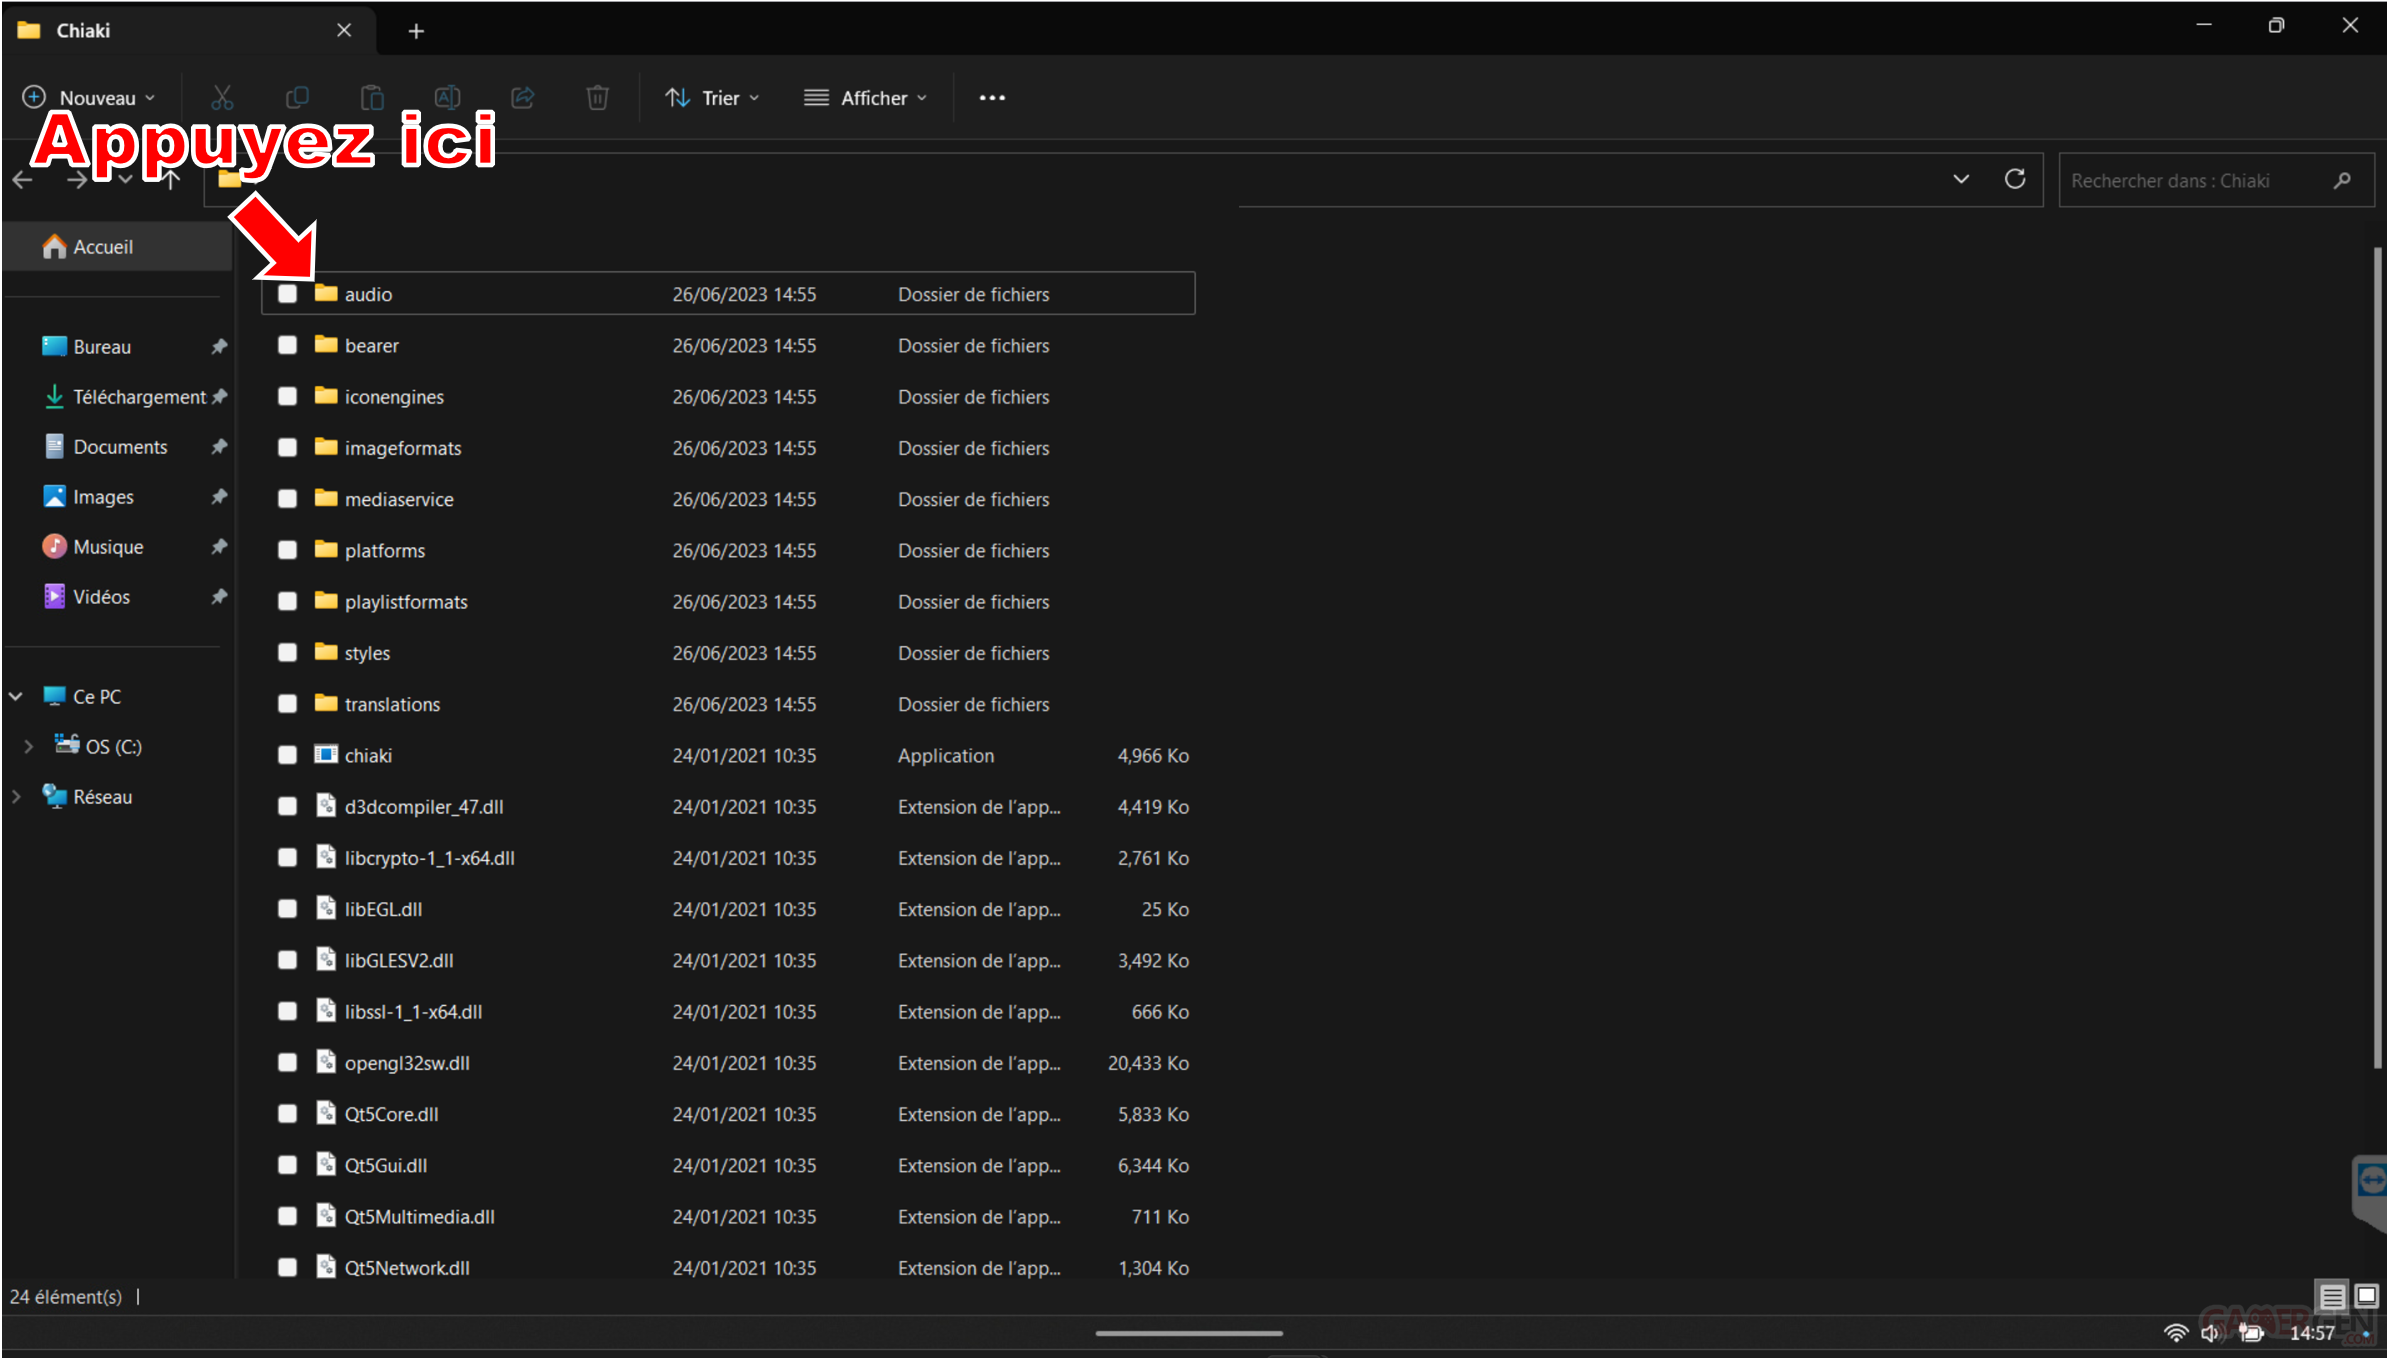Check the checkbox for bearer folder

tap(287, 345)
